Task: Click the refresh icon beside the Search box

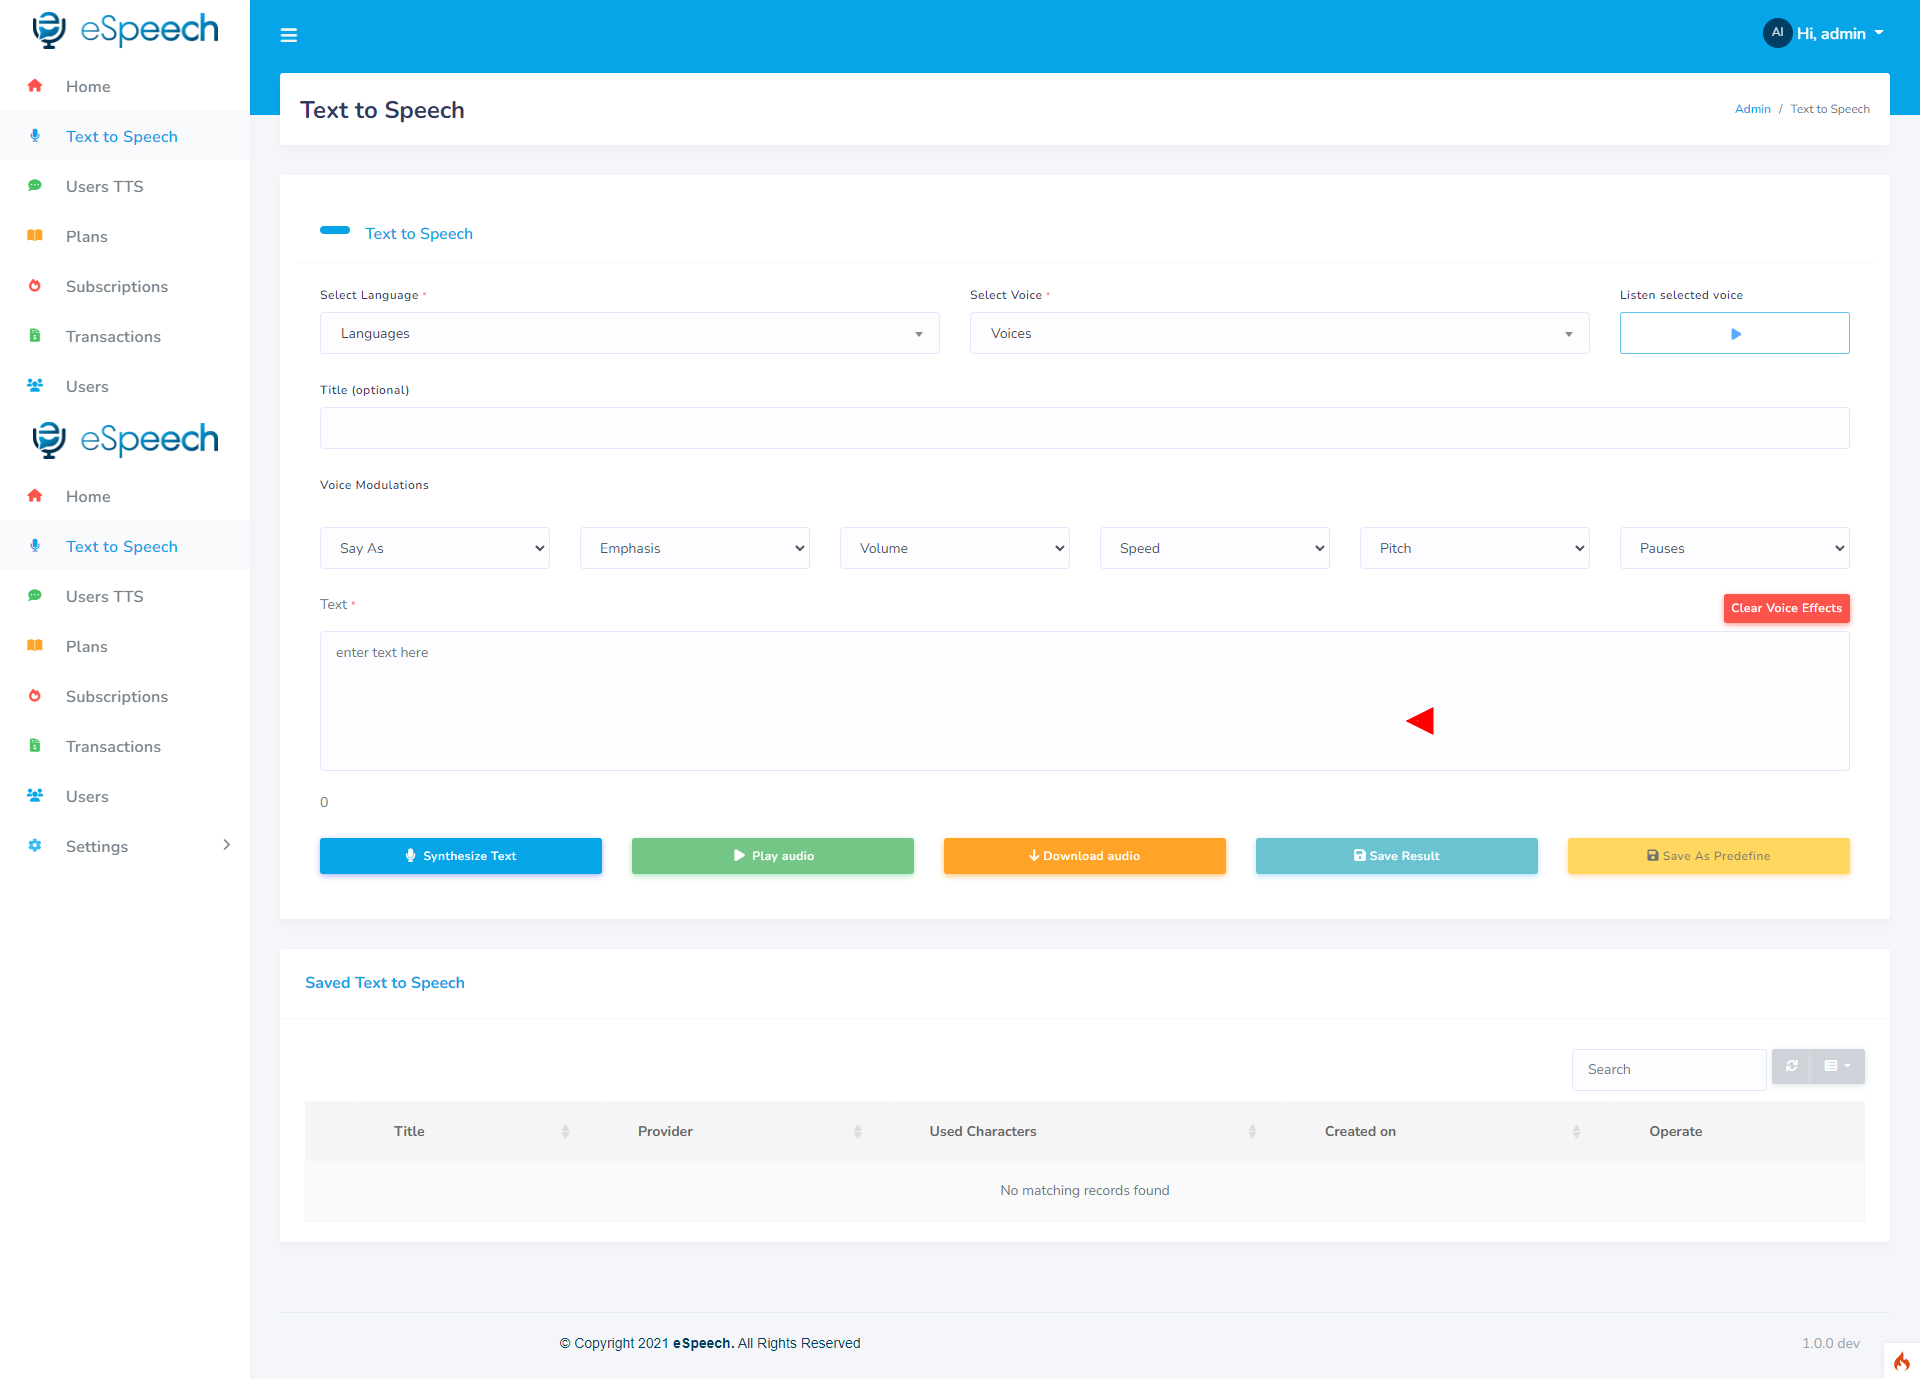Action: point(1791,1066)
